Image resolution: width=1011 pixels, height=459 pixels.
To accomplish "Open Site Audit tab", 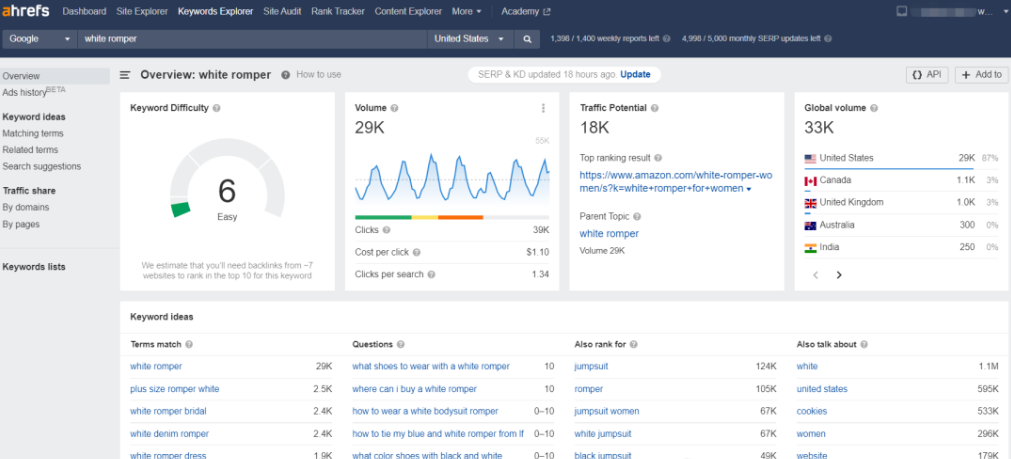I will pos(282,12).
